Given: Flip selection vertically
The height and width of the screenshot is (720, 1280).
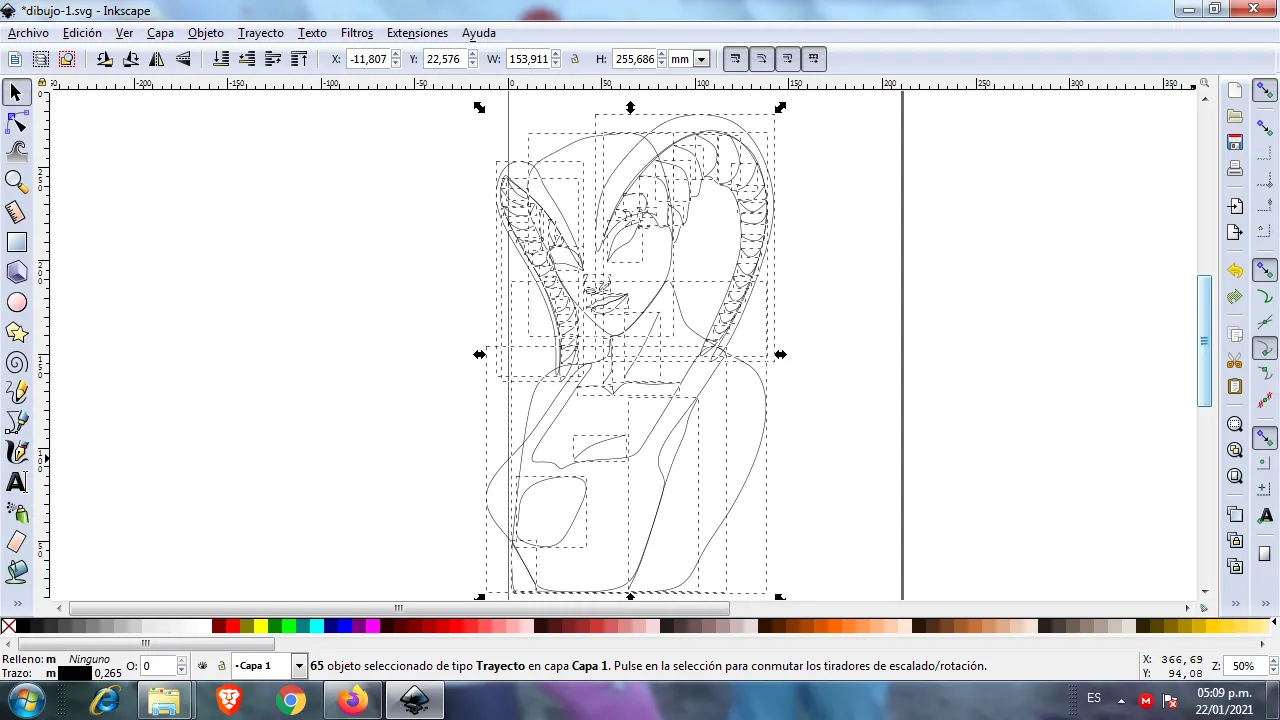Looking at the screenshot, I should tap(183, 59).
